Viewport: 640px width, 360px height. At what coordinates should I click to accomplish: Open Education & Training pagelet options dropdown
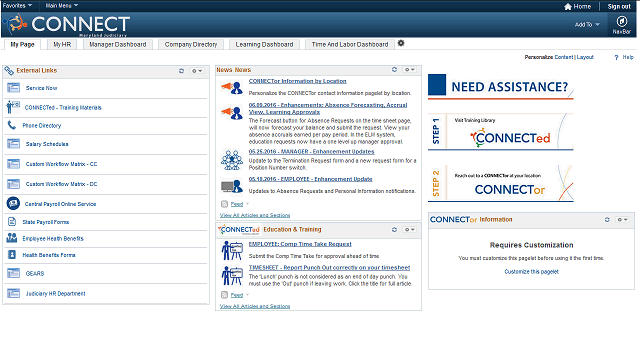tap(409, 230)
